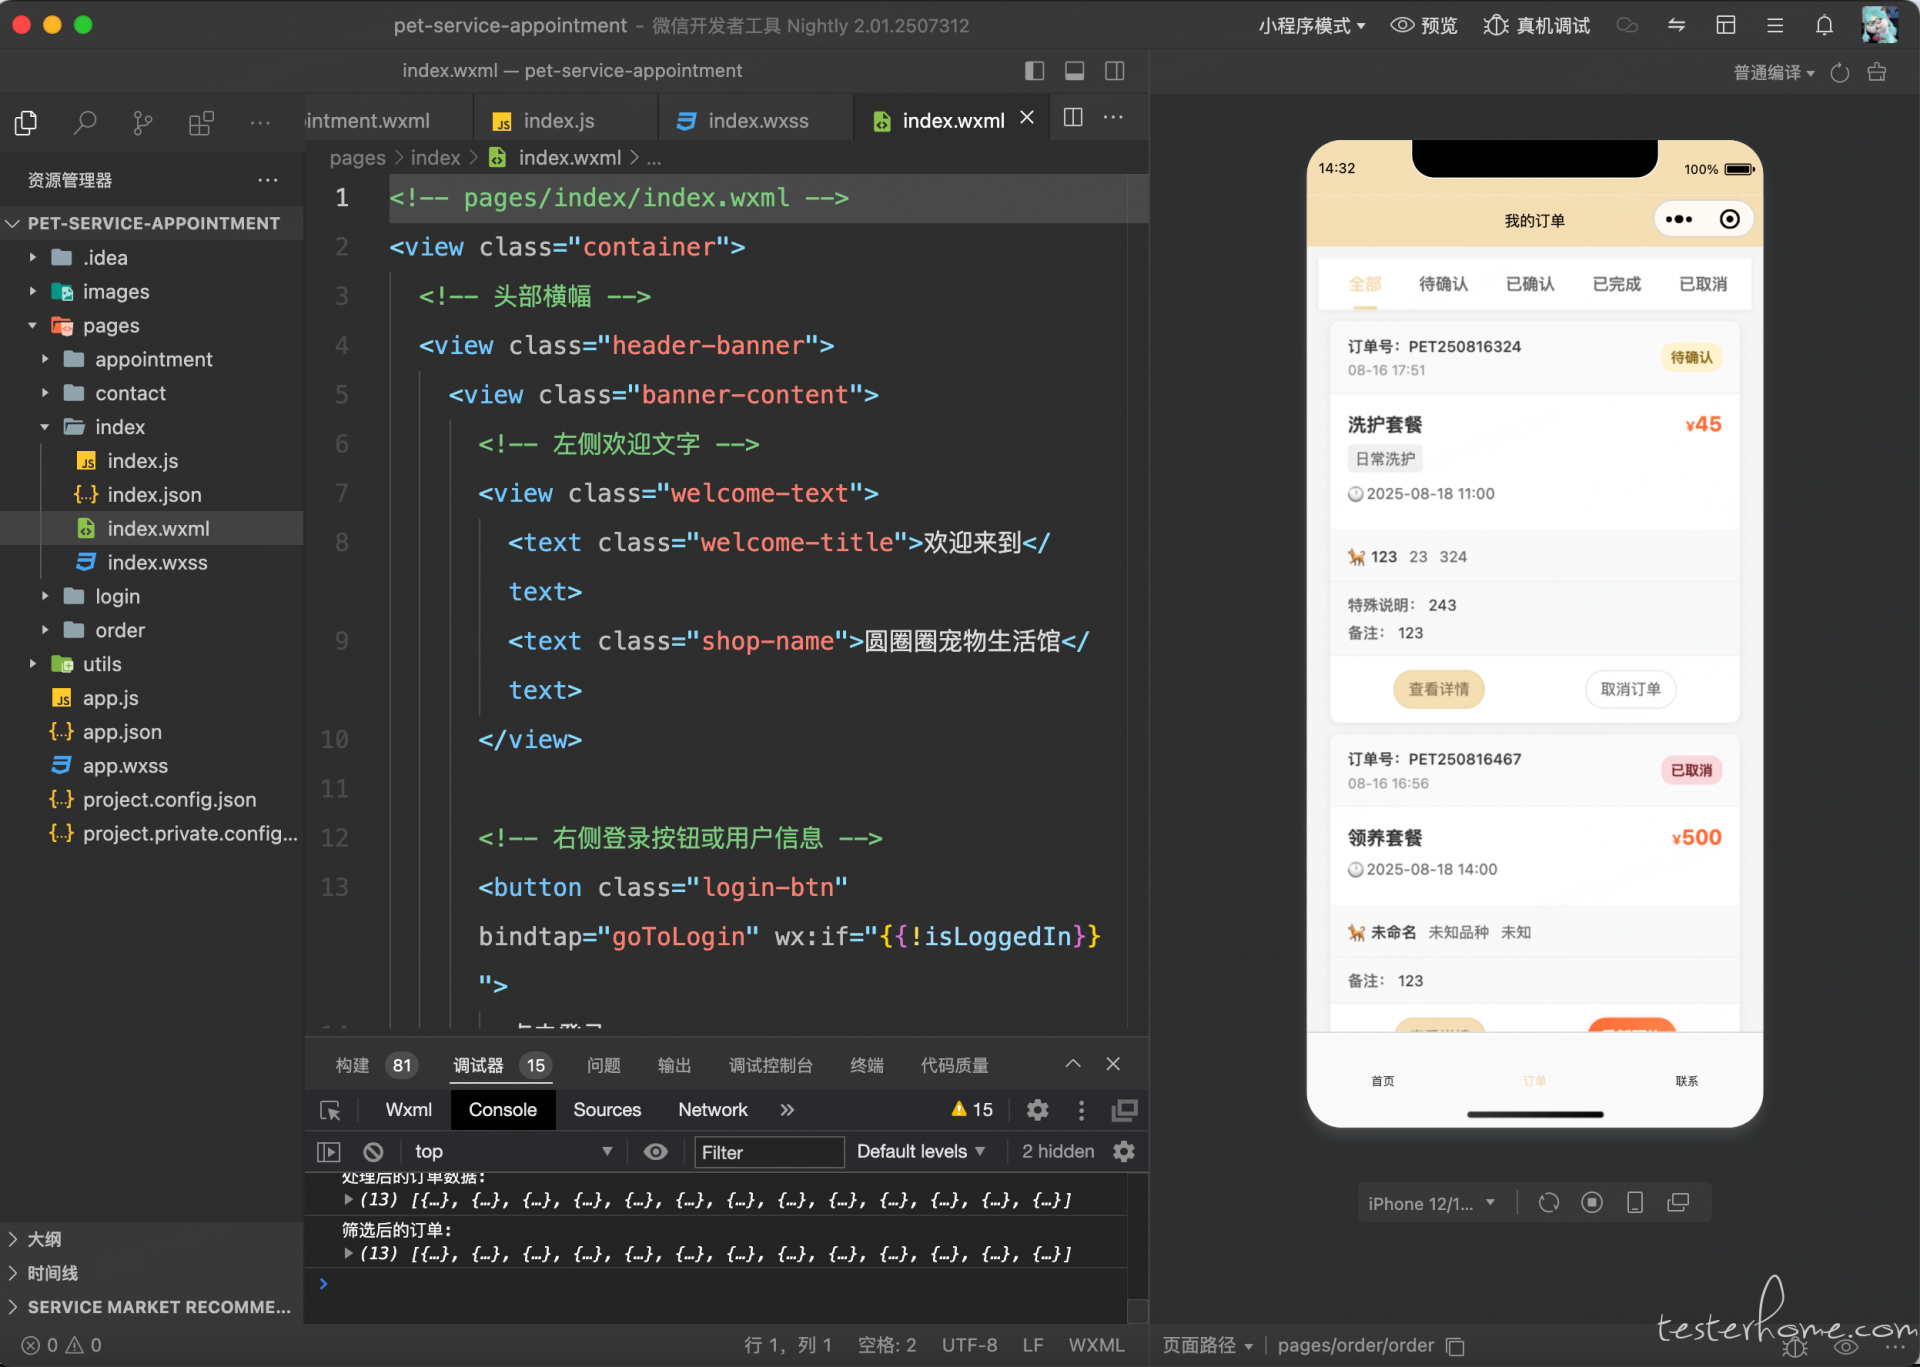Collapse the pages folder
The height and width of the screenshot is (1367, 1920).
(x=111, y=326)
